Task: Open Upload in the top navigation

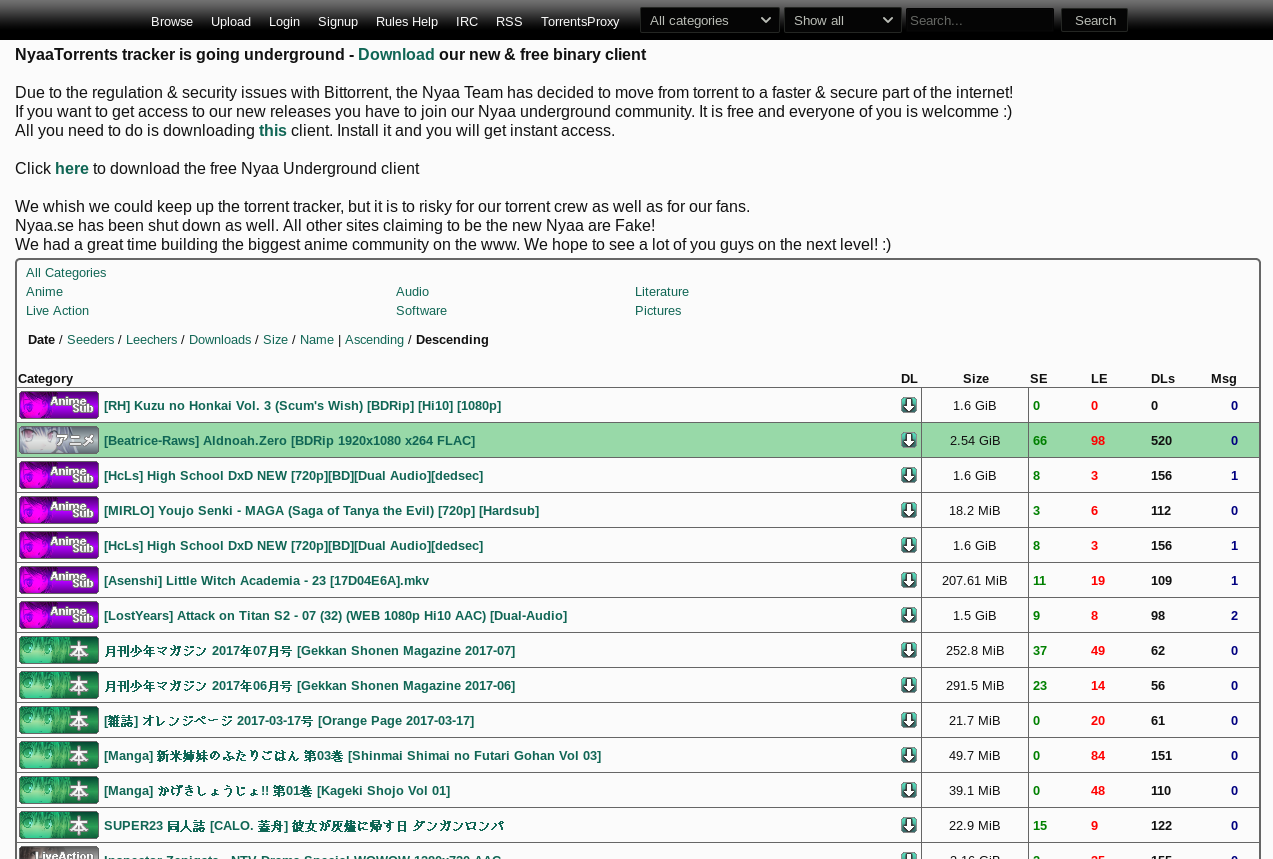Action: point(231,21)
